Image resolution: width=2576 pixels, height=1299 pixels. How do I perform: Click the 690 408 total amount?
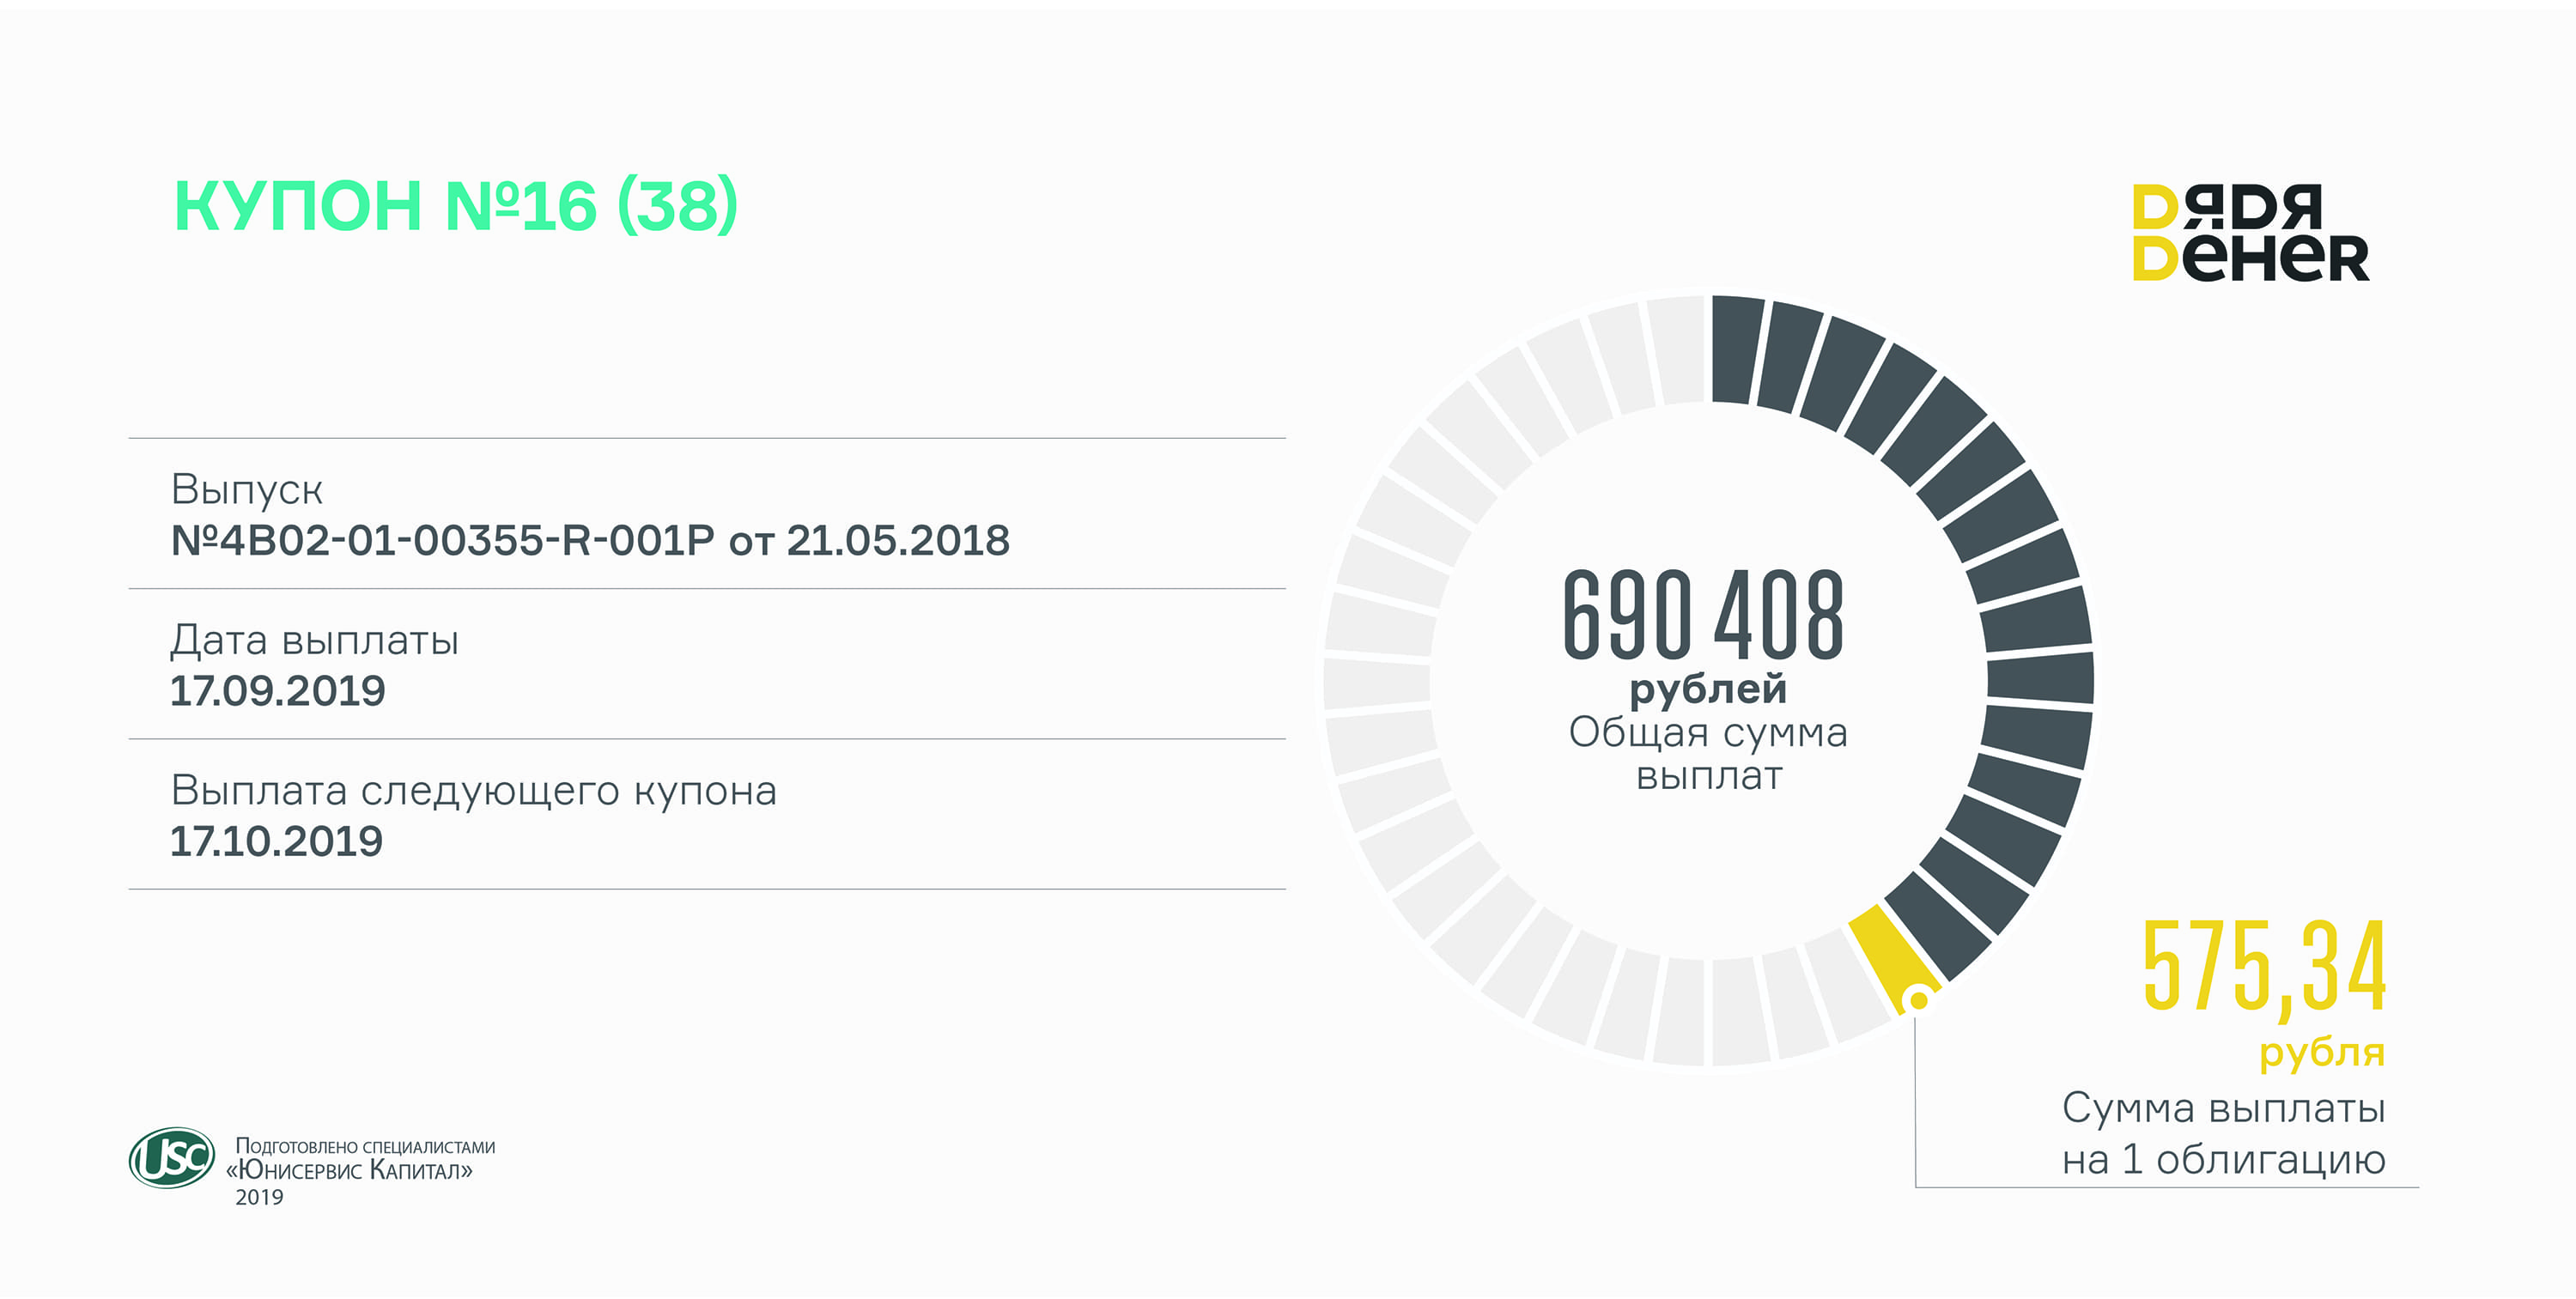1703,616
